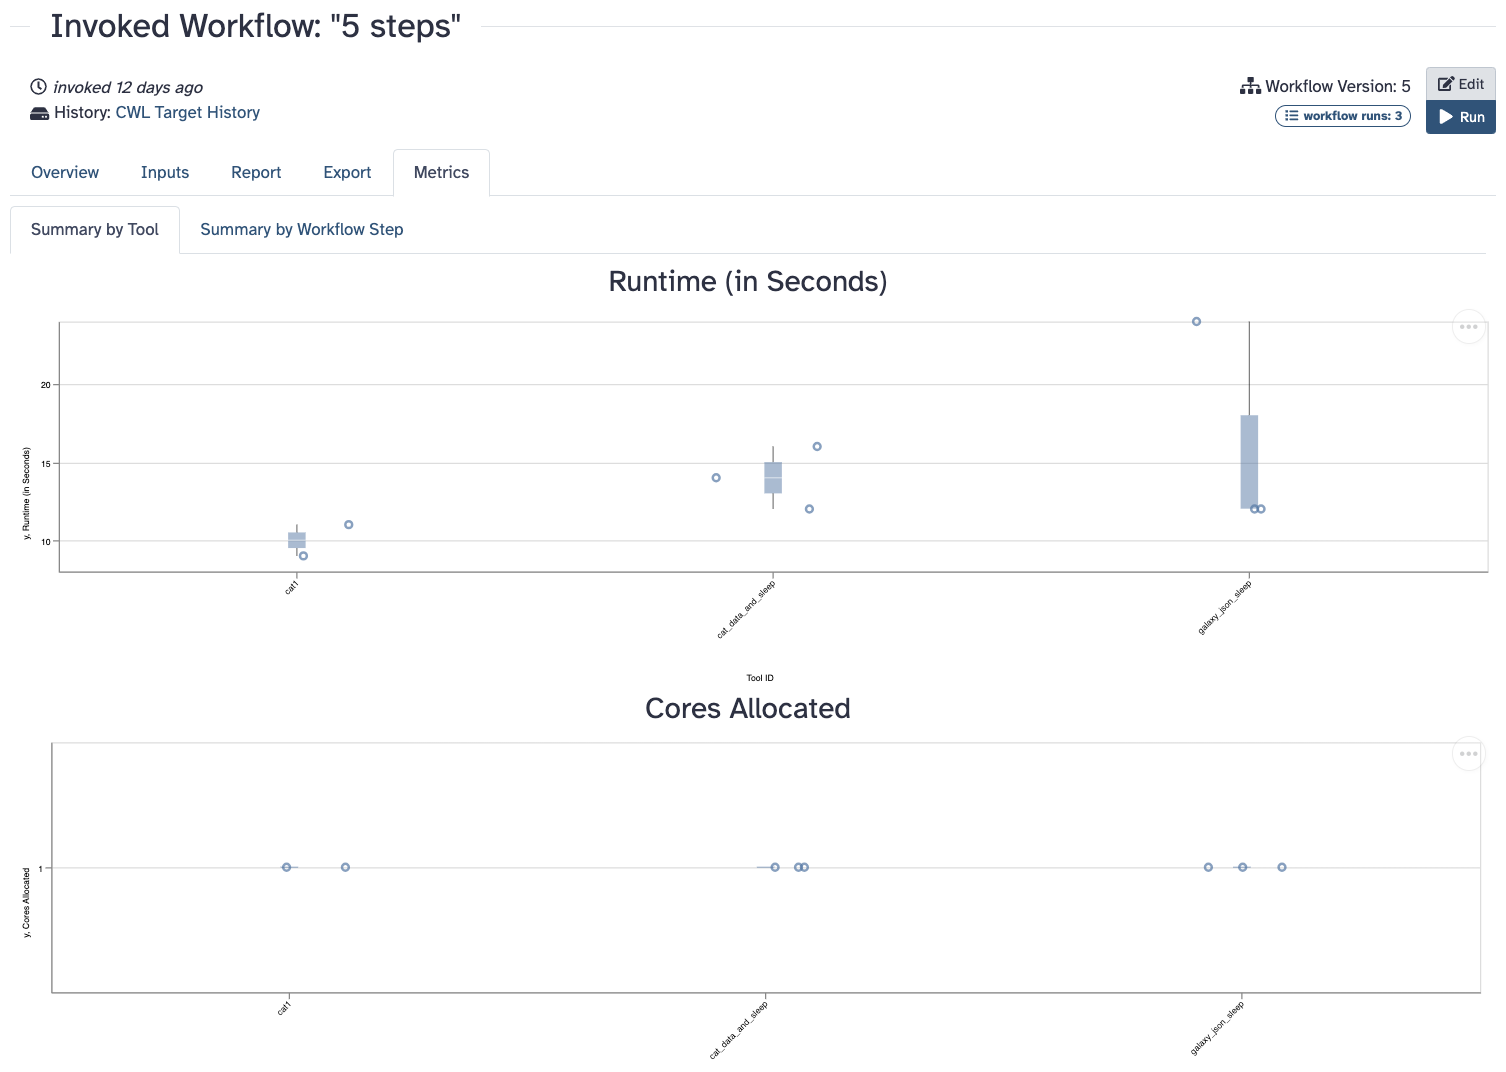The height and width of the screenshot is (1072, 1506).
Task: Click the Edit button
Action: [x=1460, y=83]
